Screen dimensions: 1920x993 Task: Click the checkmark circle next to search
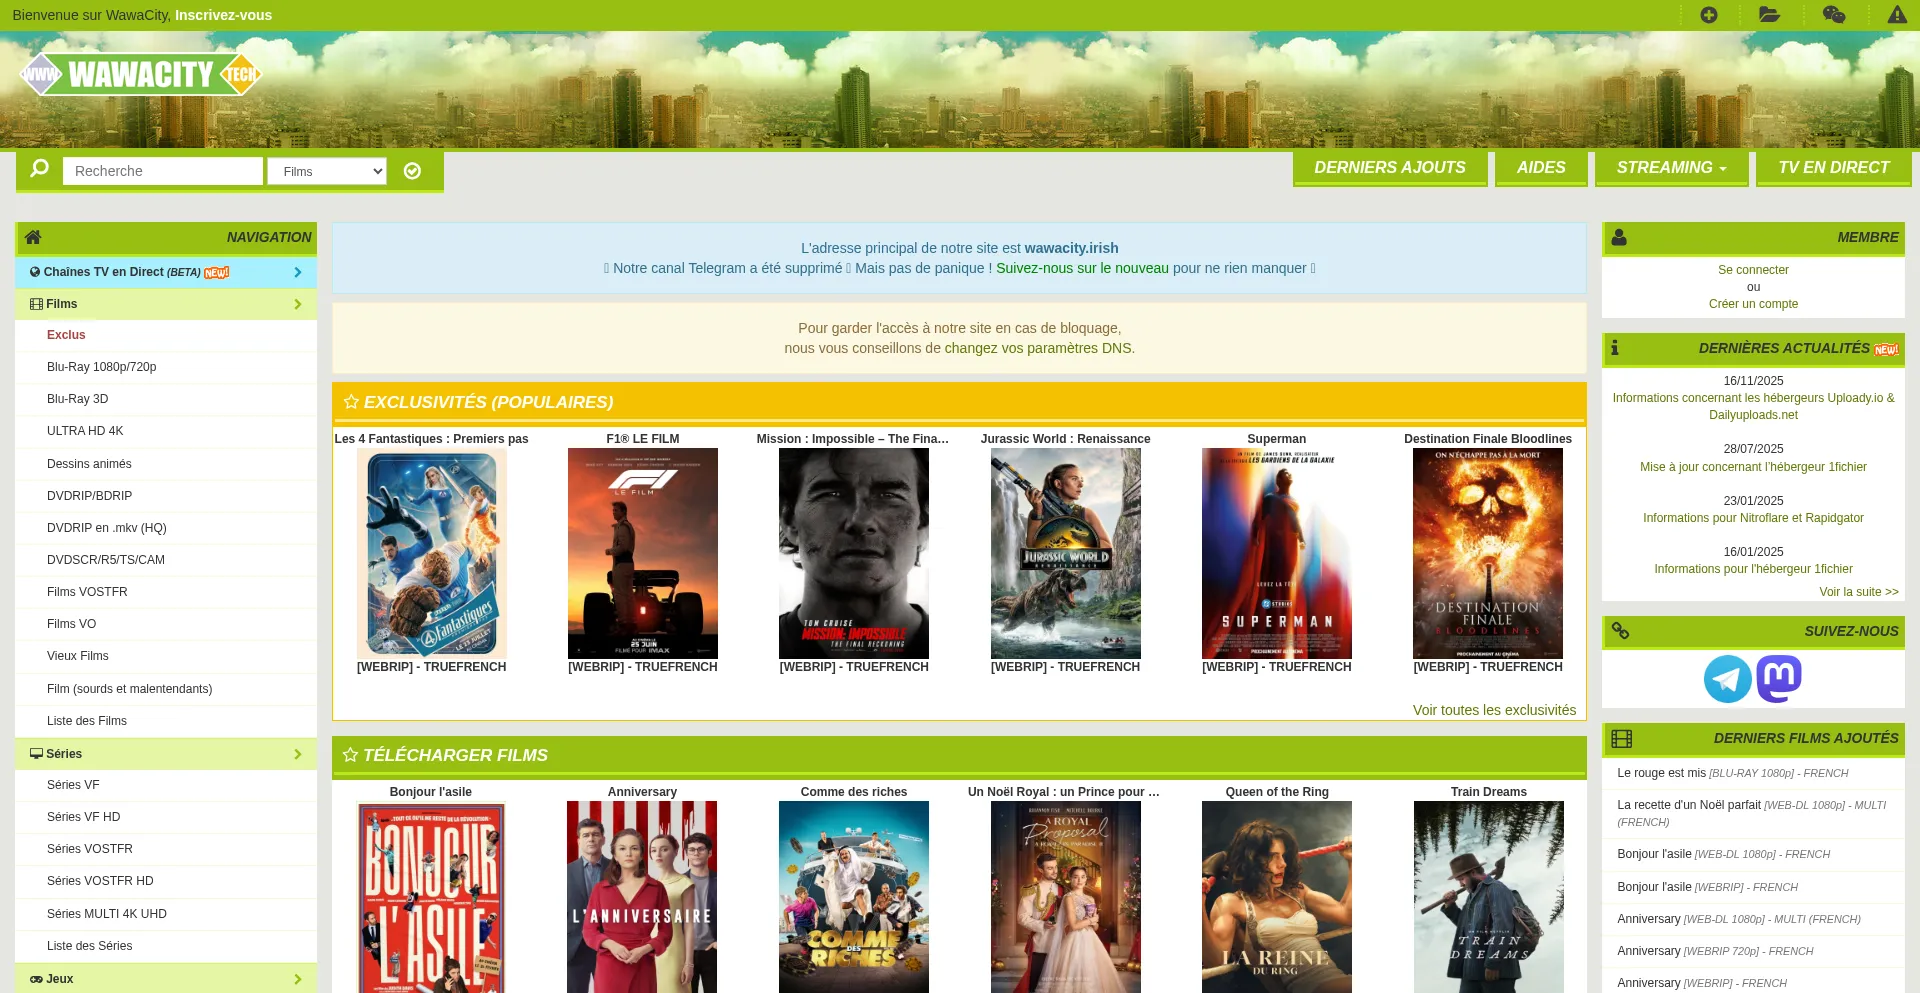click(412, 171)
